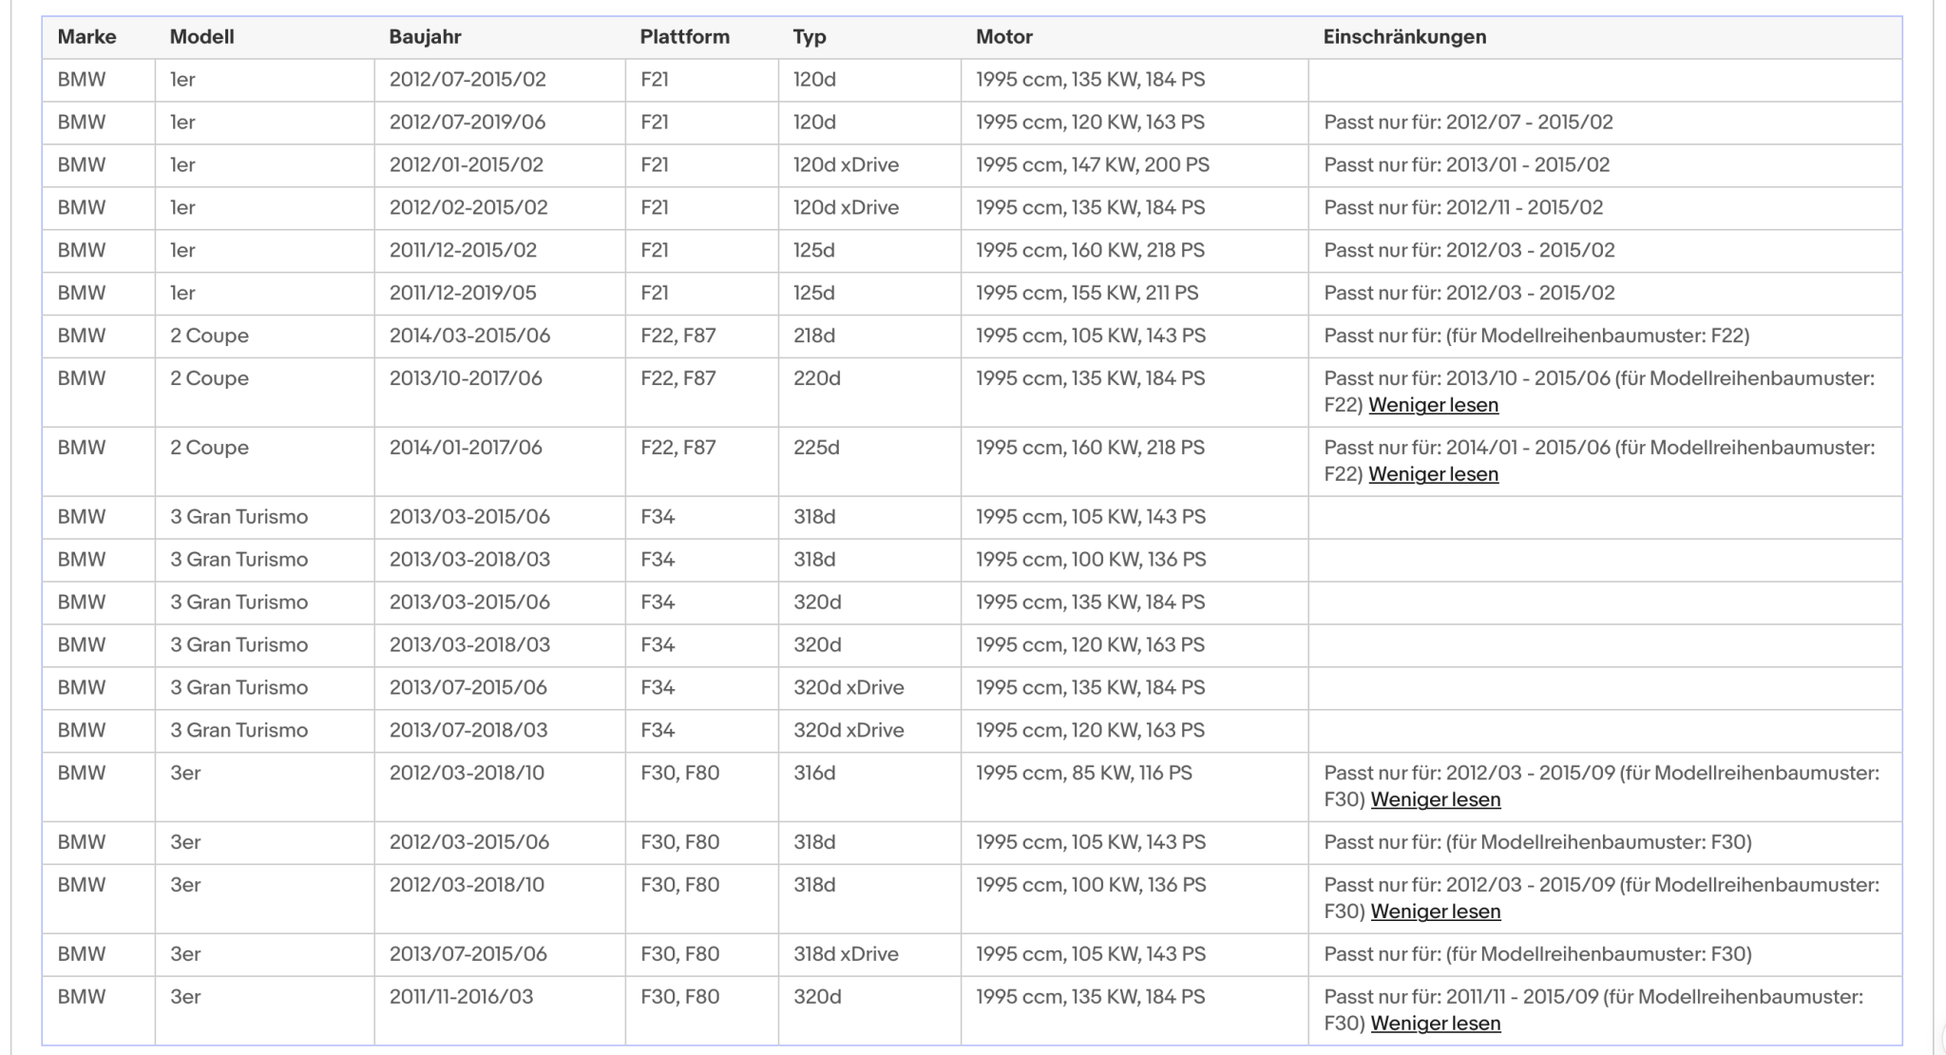The height and width of the screenshot is (1055, 1946).
Task: Collapse the 316d restriction text with Weniger lesen
Action: pyautogui.click(x=1435, y=799)
